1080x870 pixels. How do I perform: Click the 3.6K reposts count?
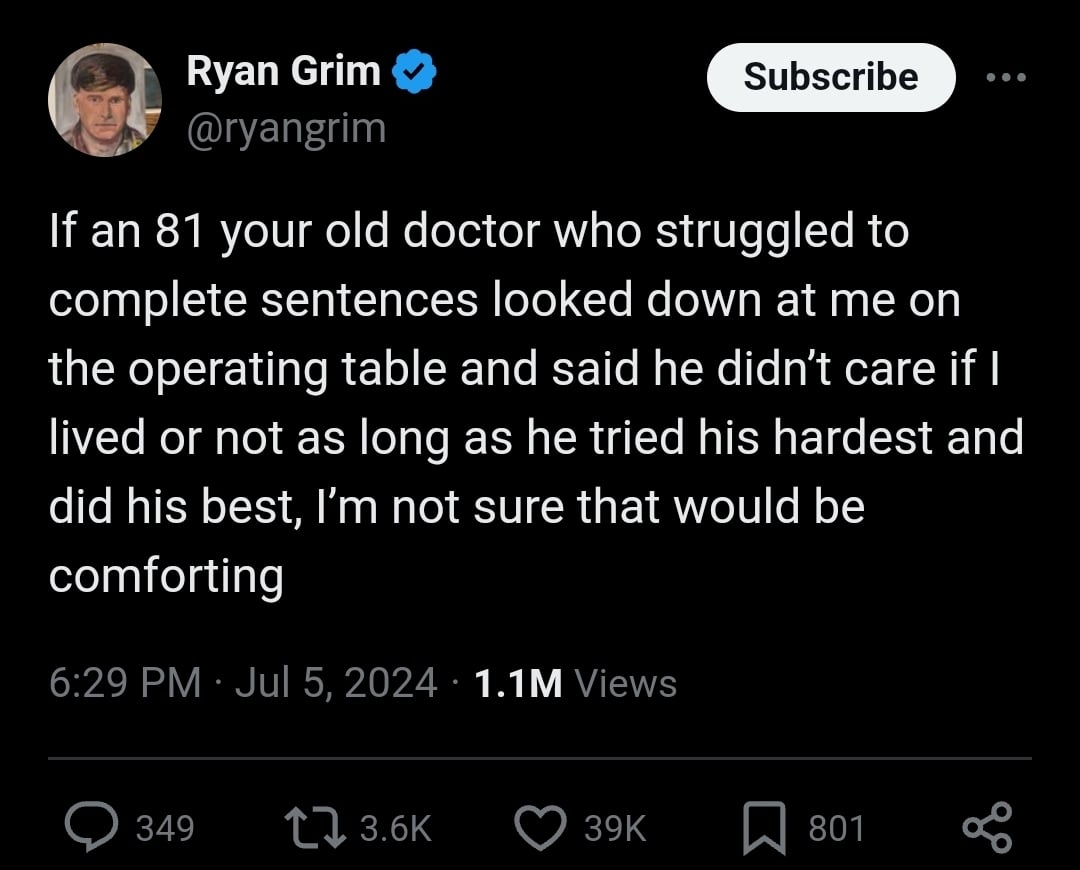(x=395, y=828)
